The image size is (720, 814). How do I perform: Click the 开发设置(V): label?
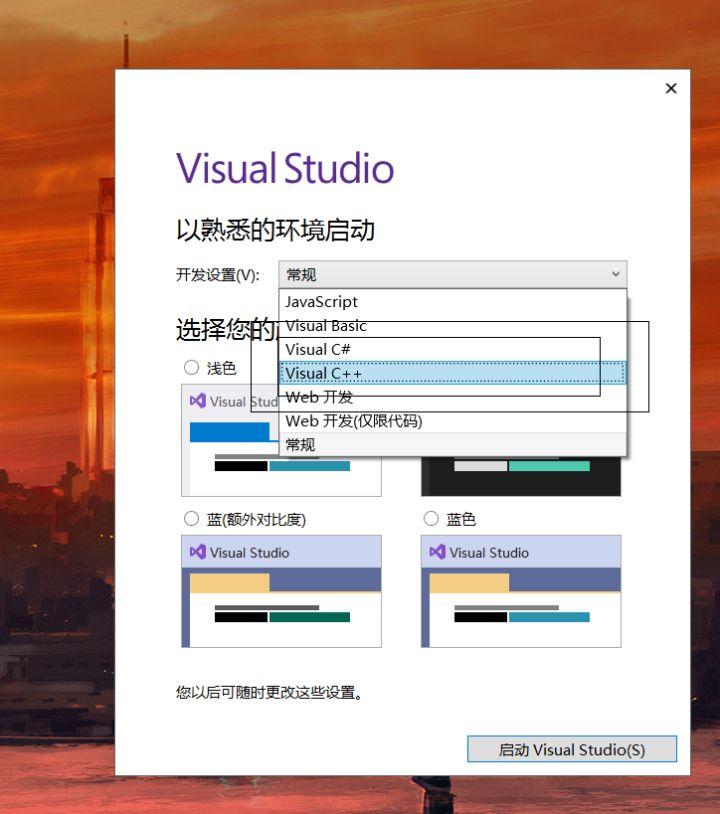point(218,275)
